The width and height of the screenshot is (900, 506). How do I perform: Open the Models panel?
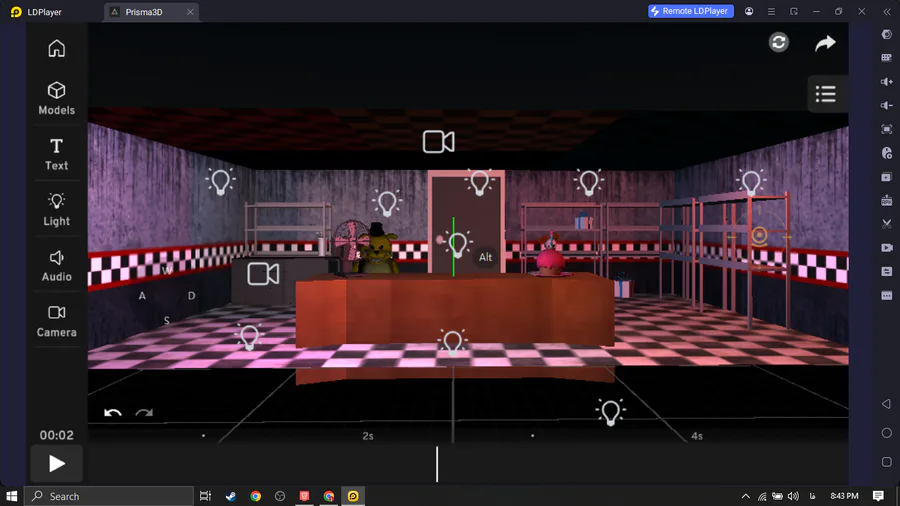[x=56, y=98]
